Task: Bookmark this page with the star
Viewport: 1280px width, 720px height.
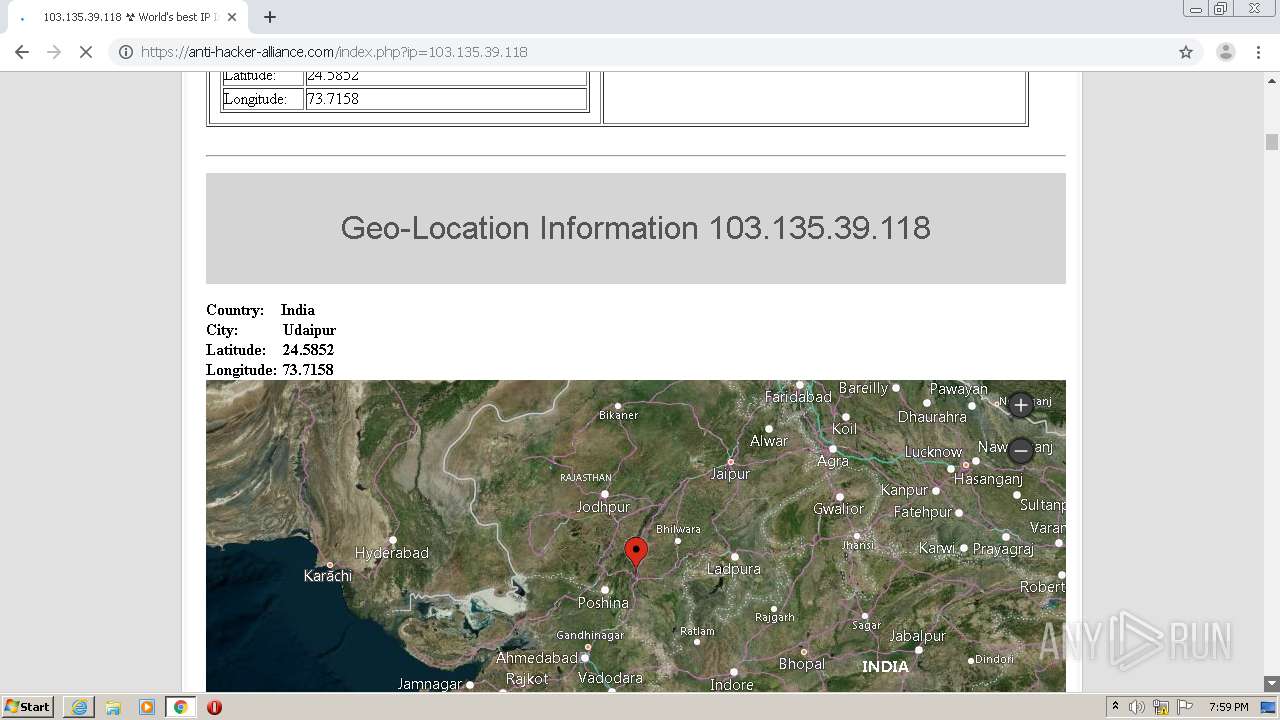Action: [x=1186, y=52]
